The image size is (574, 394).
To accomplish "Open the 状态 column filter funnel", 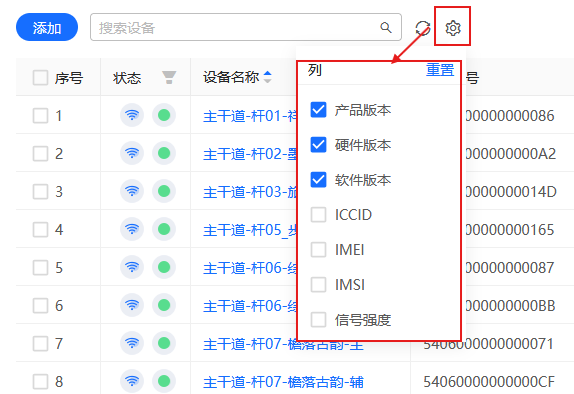I will pos(169,78).
